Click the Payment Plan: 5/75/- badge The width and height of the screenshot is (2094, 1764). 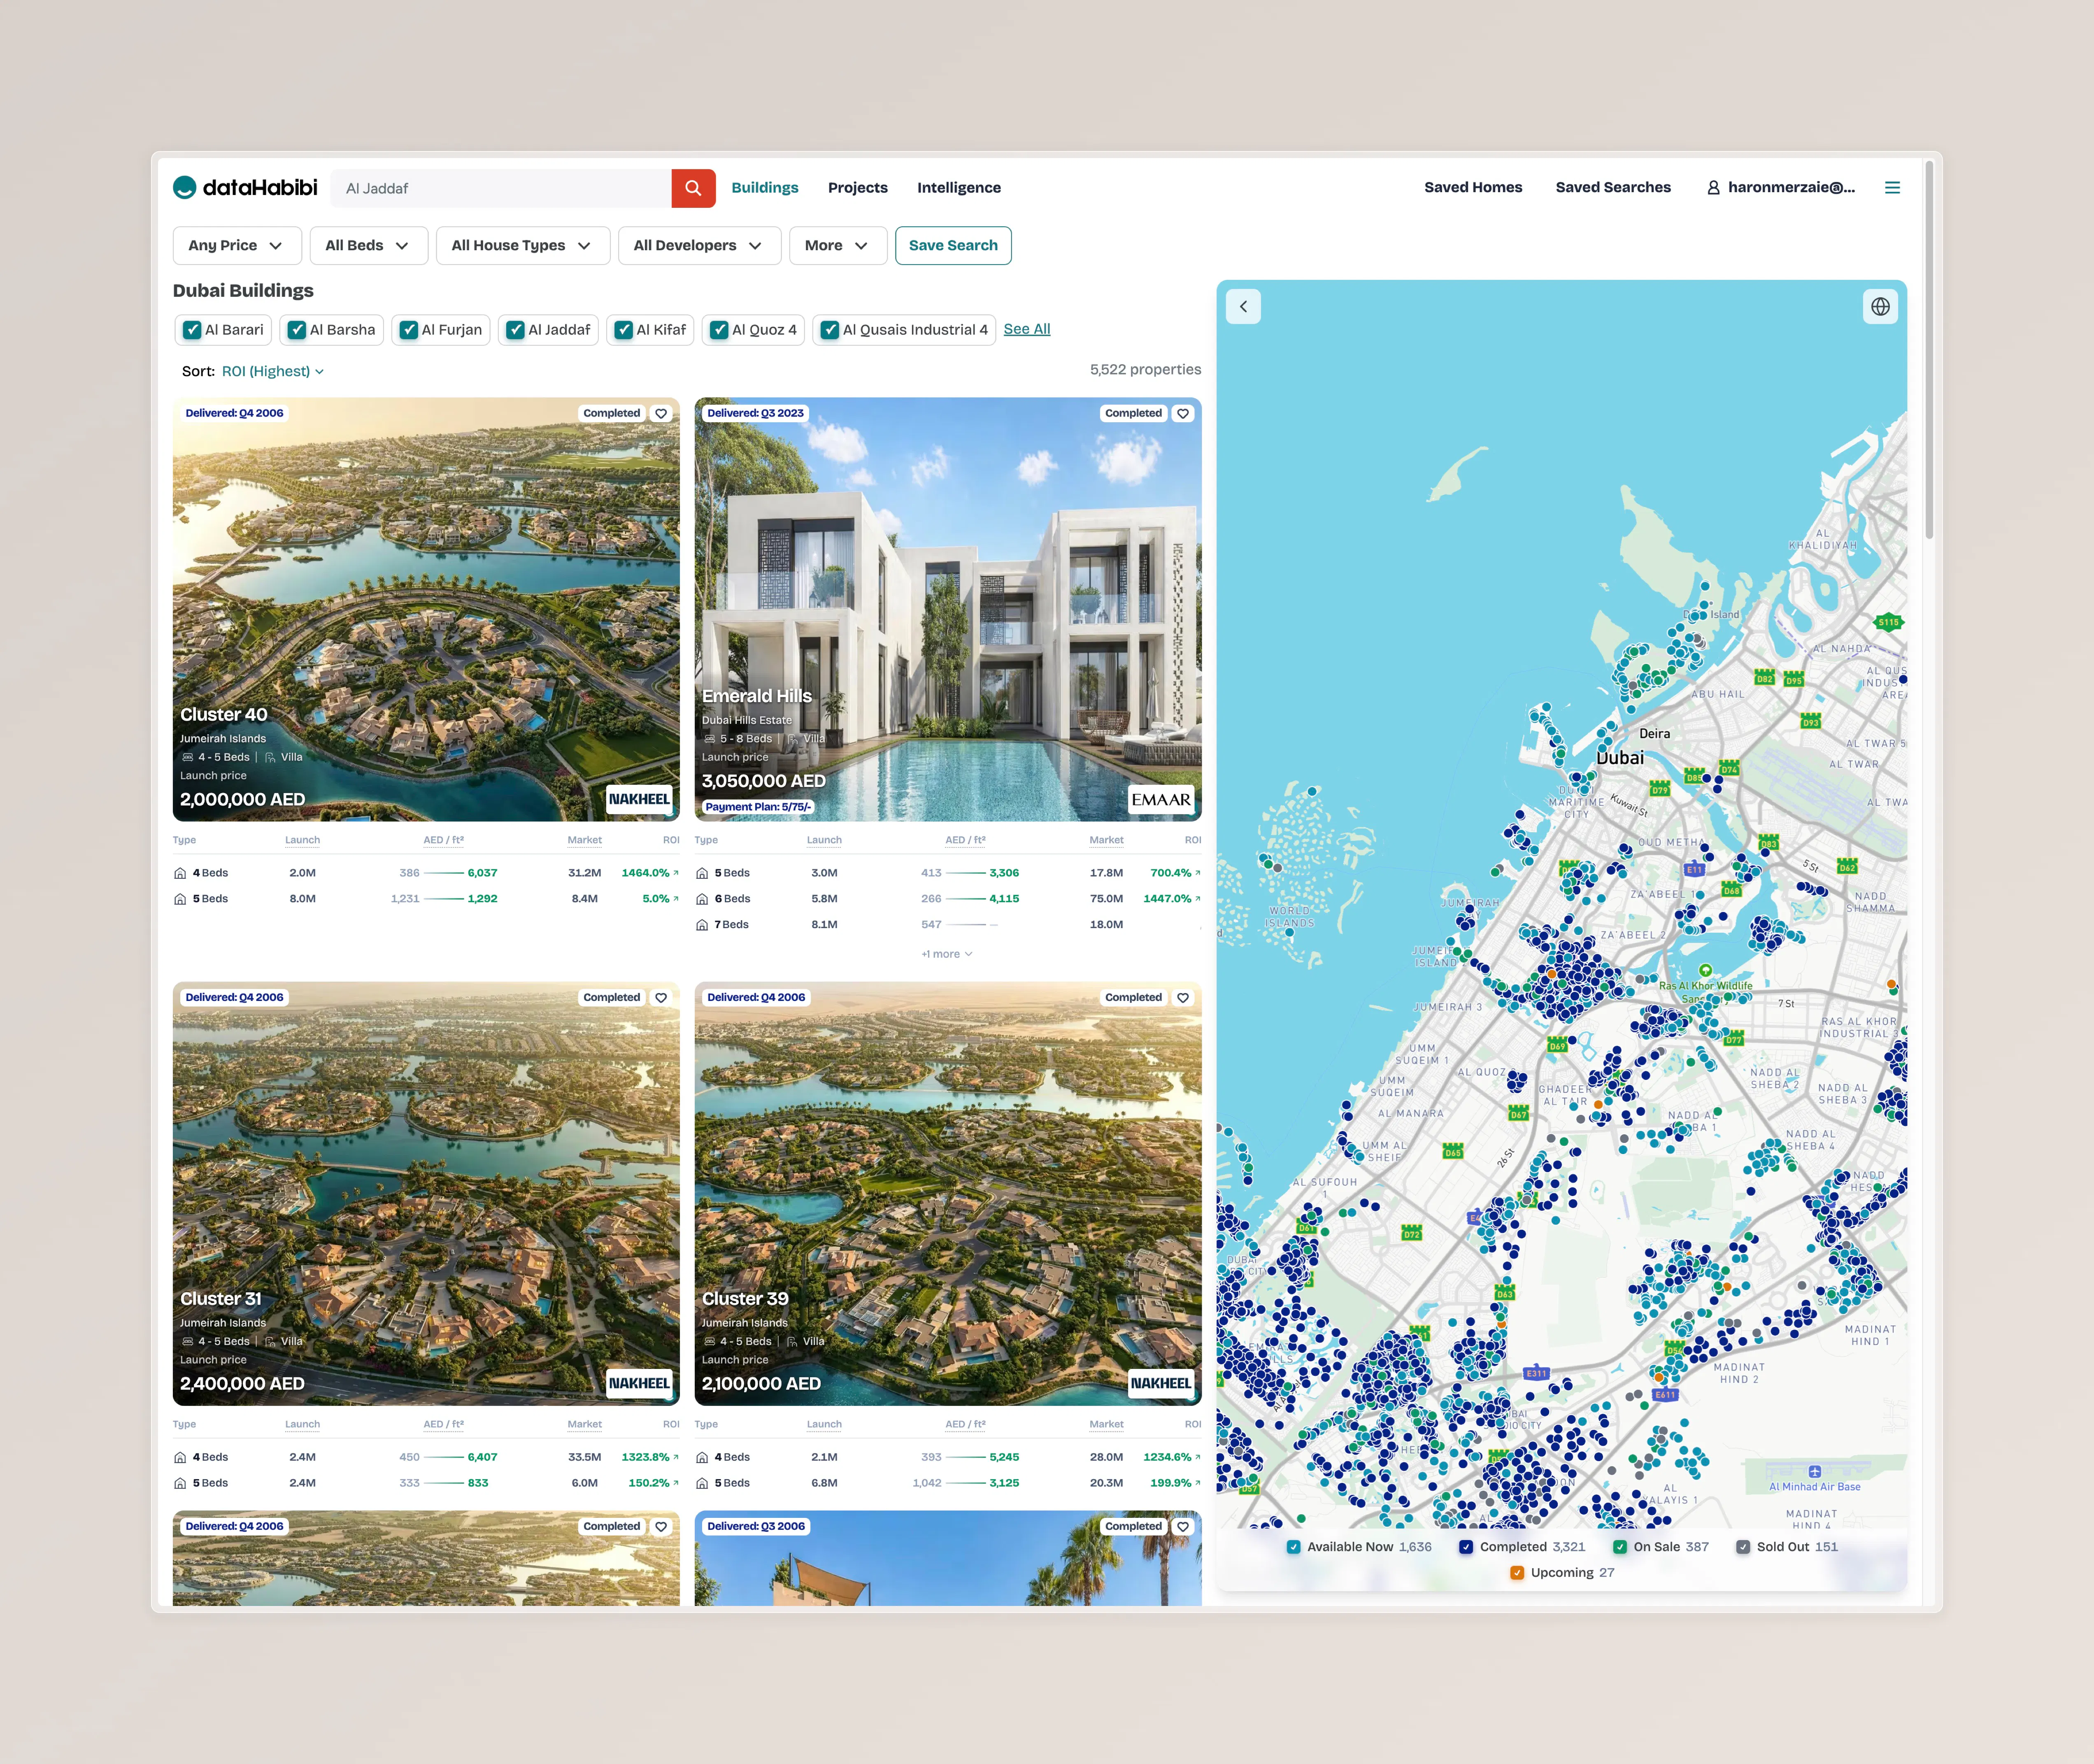tap(758, 807)
